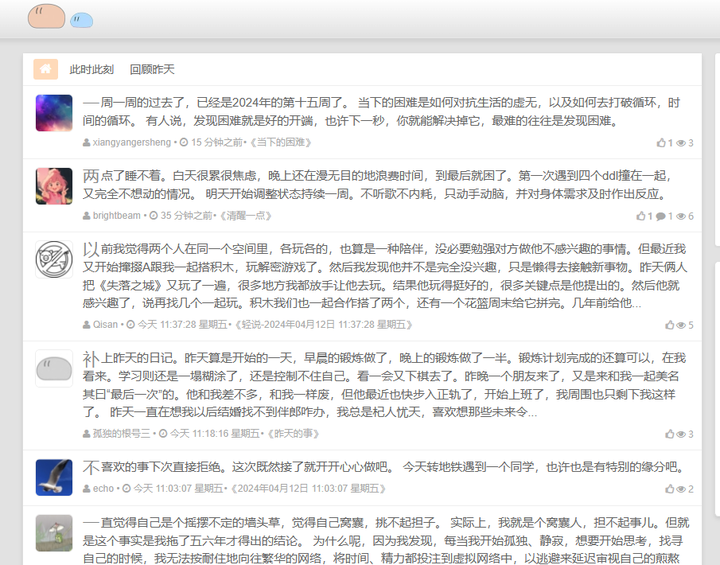This screenshot has height=565, width=720.
Task: Open author link xiangyangersheng
Action: click(x=132, y=142)
